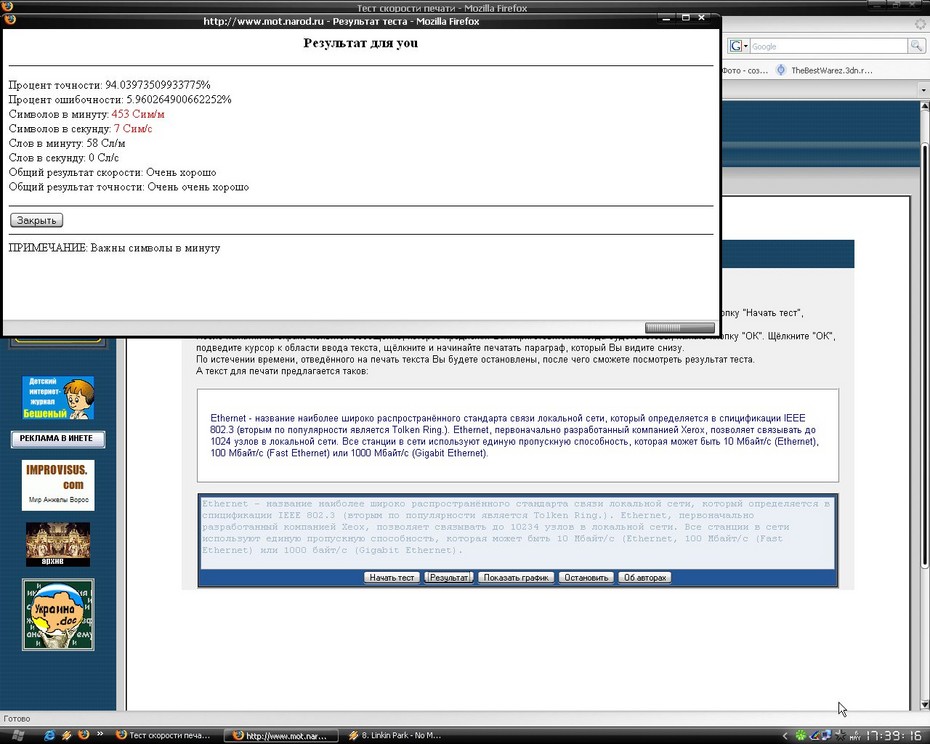The image size is (930, 744).
Task: Open the архив banner image
Action: [x=58, y=544]
